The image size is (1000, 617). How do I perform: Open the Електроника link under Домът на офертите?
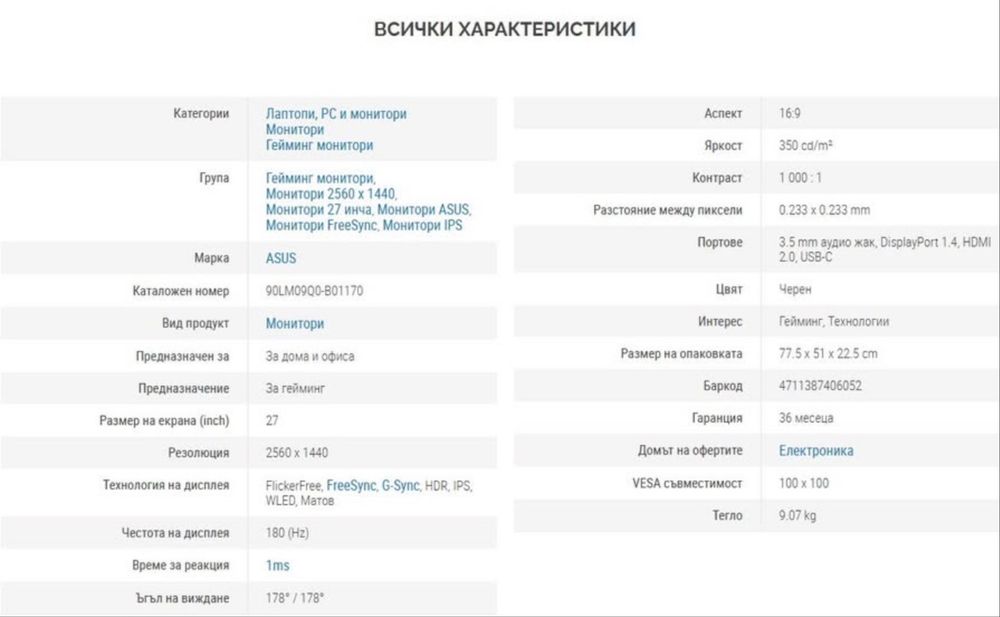click(x=816, y=451)
